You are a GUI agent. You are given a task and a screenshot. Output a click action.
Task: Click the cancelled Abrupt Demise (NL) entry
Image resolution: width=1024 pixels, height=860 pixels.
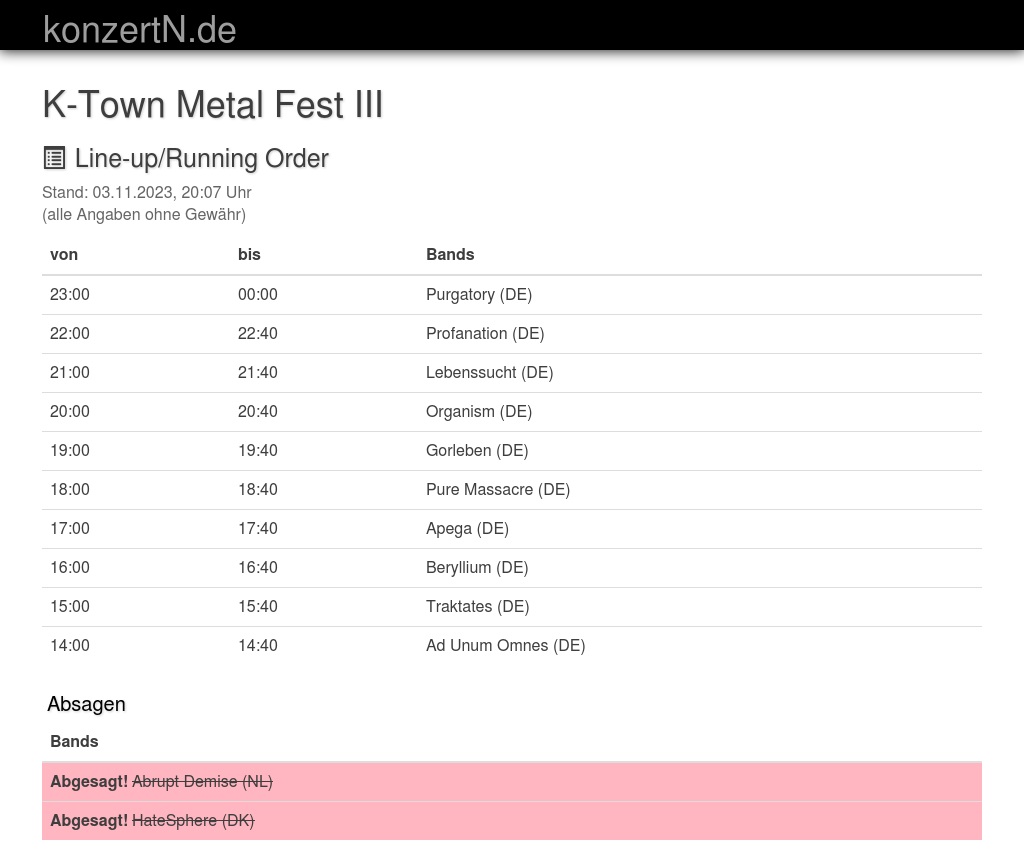tap(202, 781)
